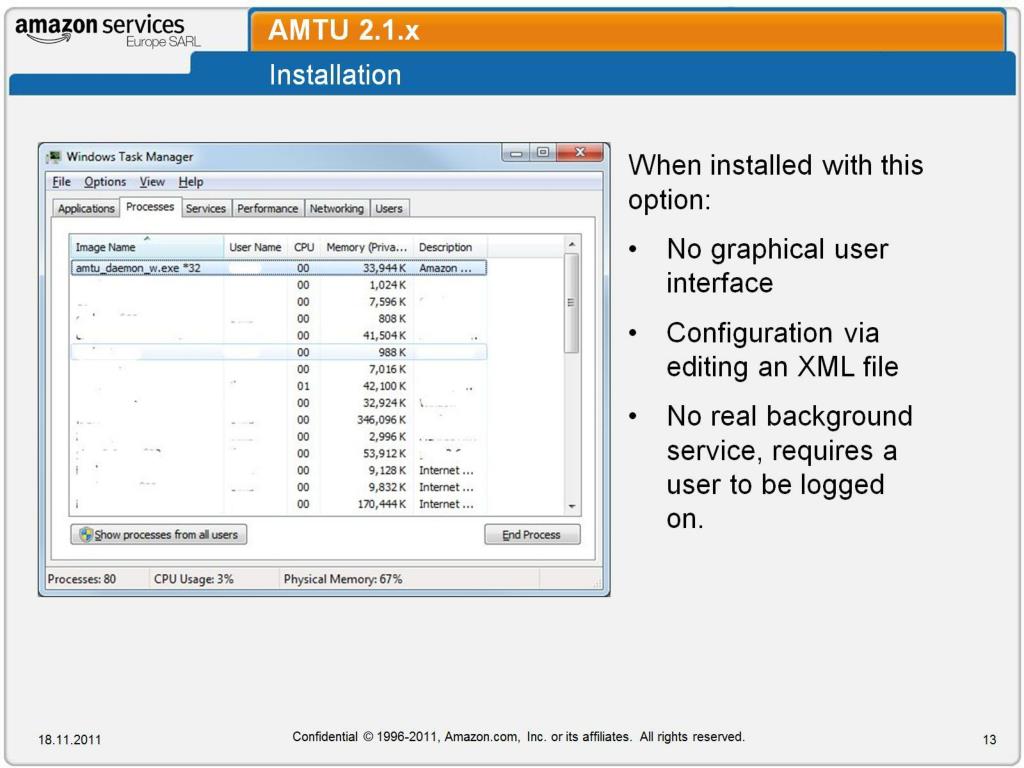Viewport: 1024px width, 768px height.
Task: Select the amtu_daemon_w.exe *32 process row
Action: (279, 268)
